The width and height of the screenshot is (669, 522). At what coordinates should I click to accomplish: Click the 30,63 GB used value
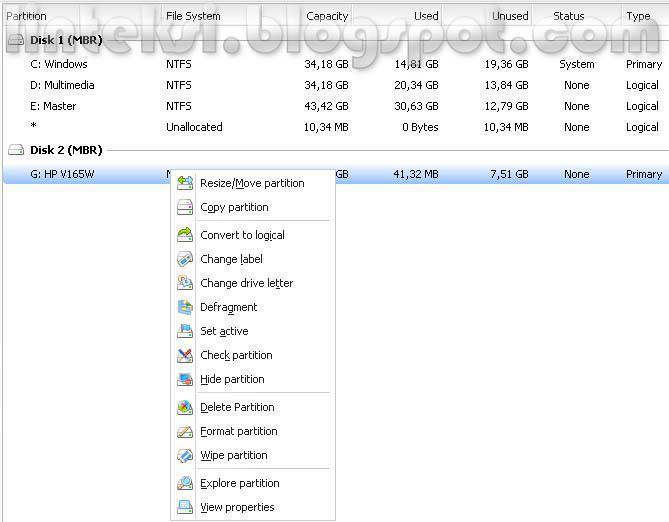pos(416,106)
